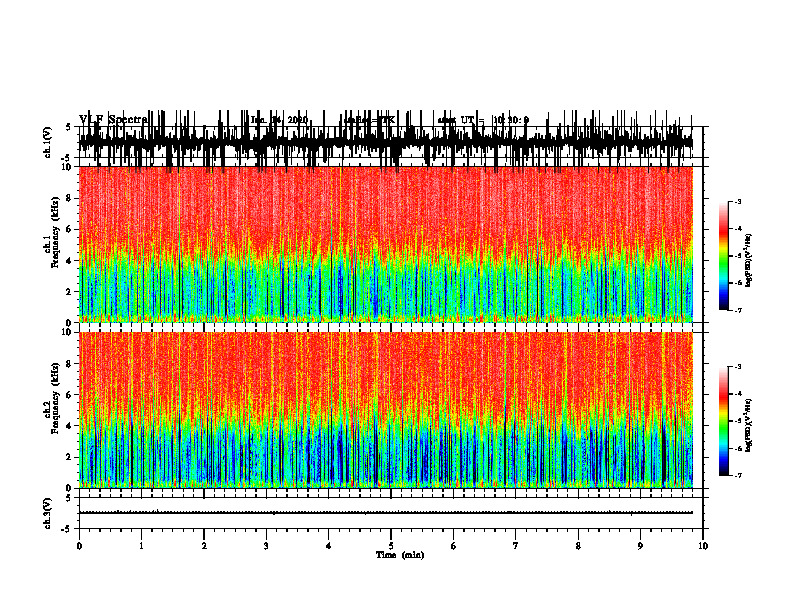Image resolution: width=792 pixels, height=612 pixels.
Task: Click the '8' kHz tick on ch.1 spectrogram
Action: point(69,198)
